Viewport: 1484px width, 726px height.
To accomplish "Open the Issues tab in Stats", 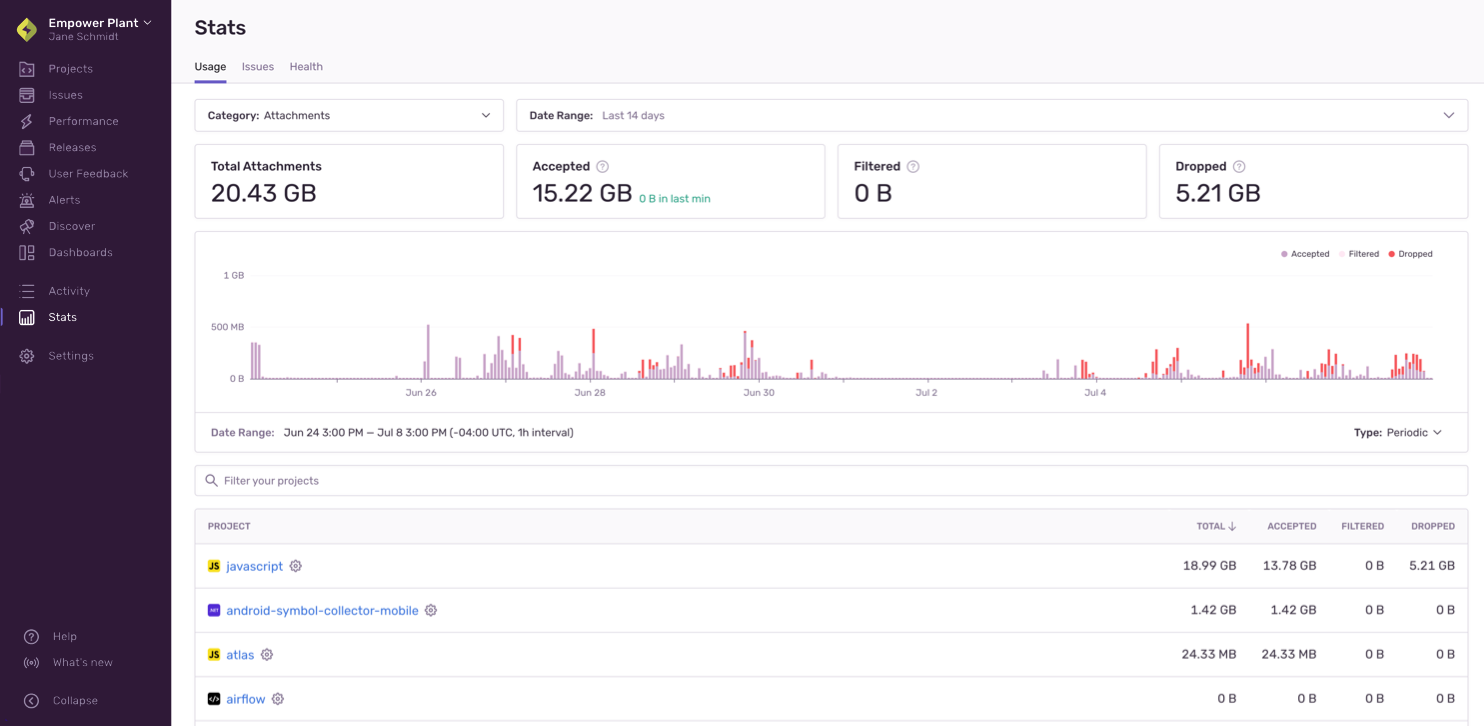I will (x=257, y=66).
